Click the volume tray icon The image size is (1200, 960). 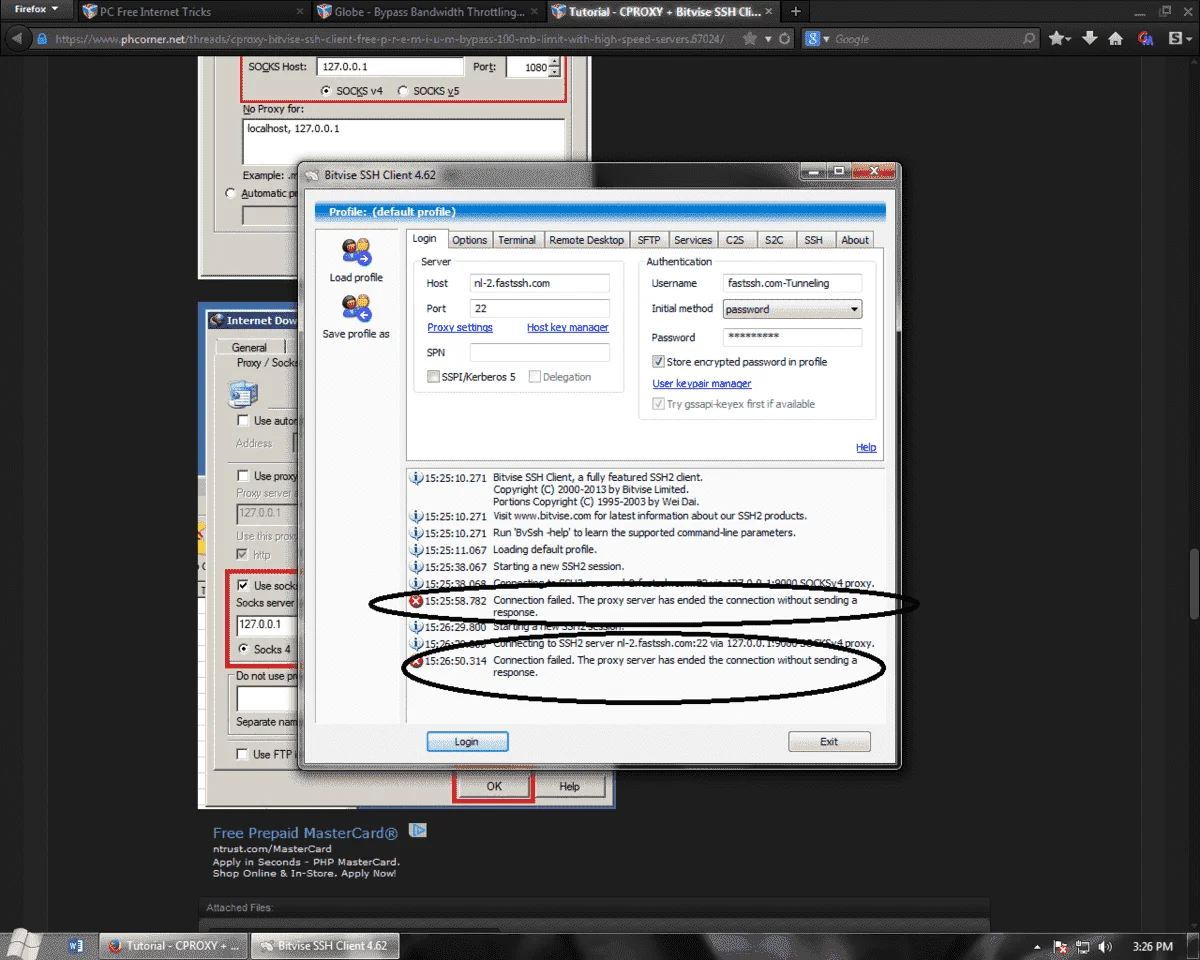1105,946
